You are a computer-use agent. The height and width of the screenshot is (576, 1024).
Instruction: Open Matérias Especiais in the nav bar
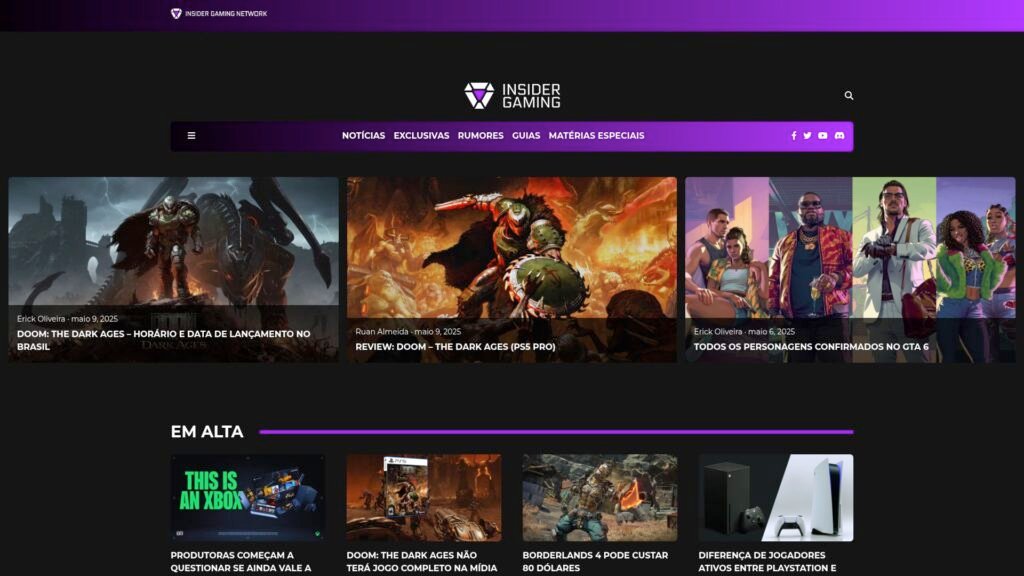tap(596, 136)
